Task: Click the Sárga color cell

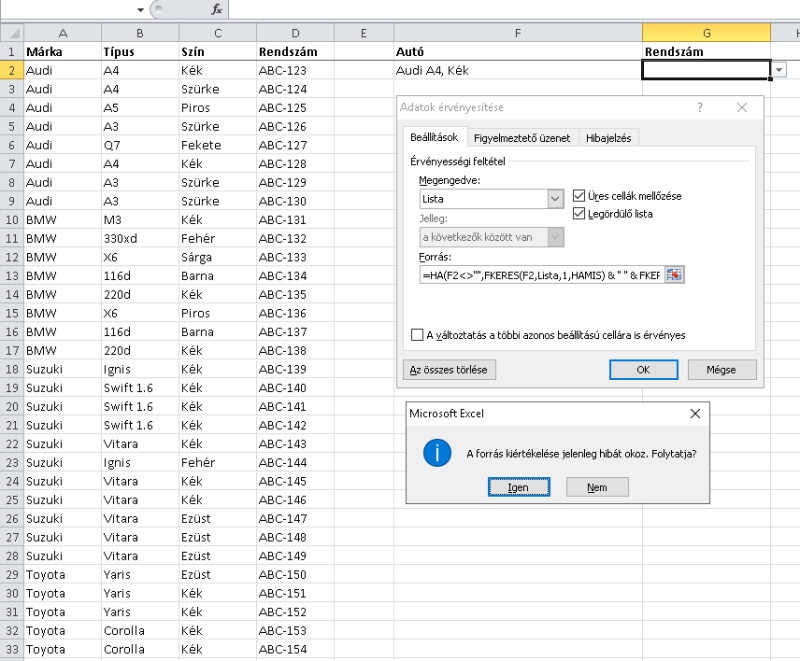Action: click(217, 257)
